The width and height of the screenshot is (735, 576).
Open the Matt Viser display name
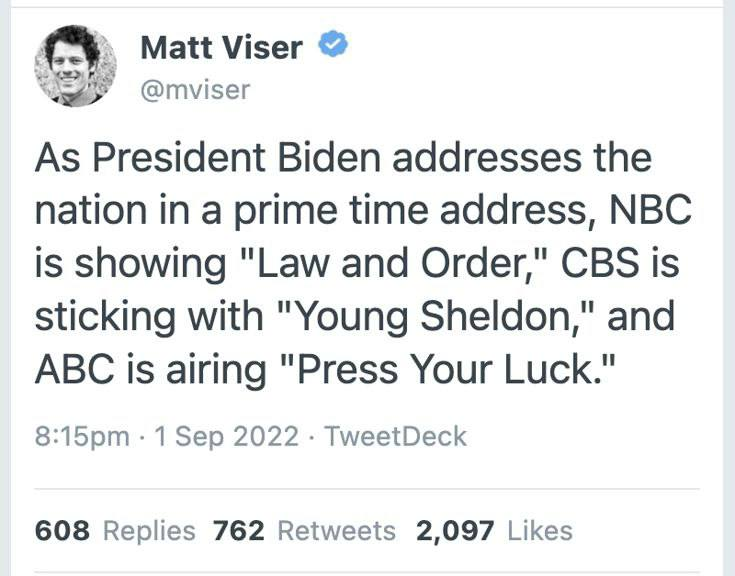[x=221, y=47]
